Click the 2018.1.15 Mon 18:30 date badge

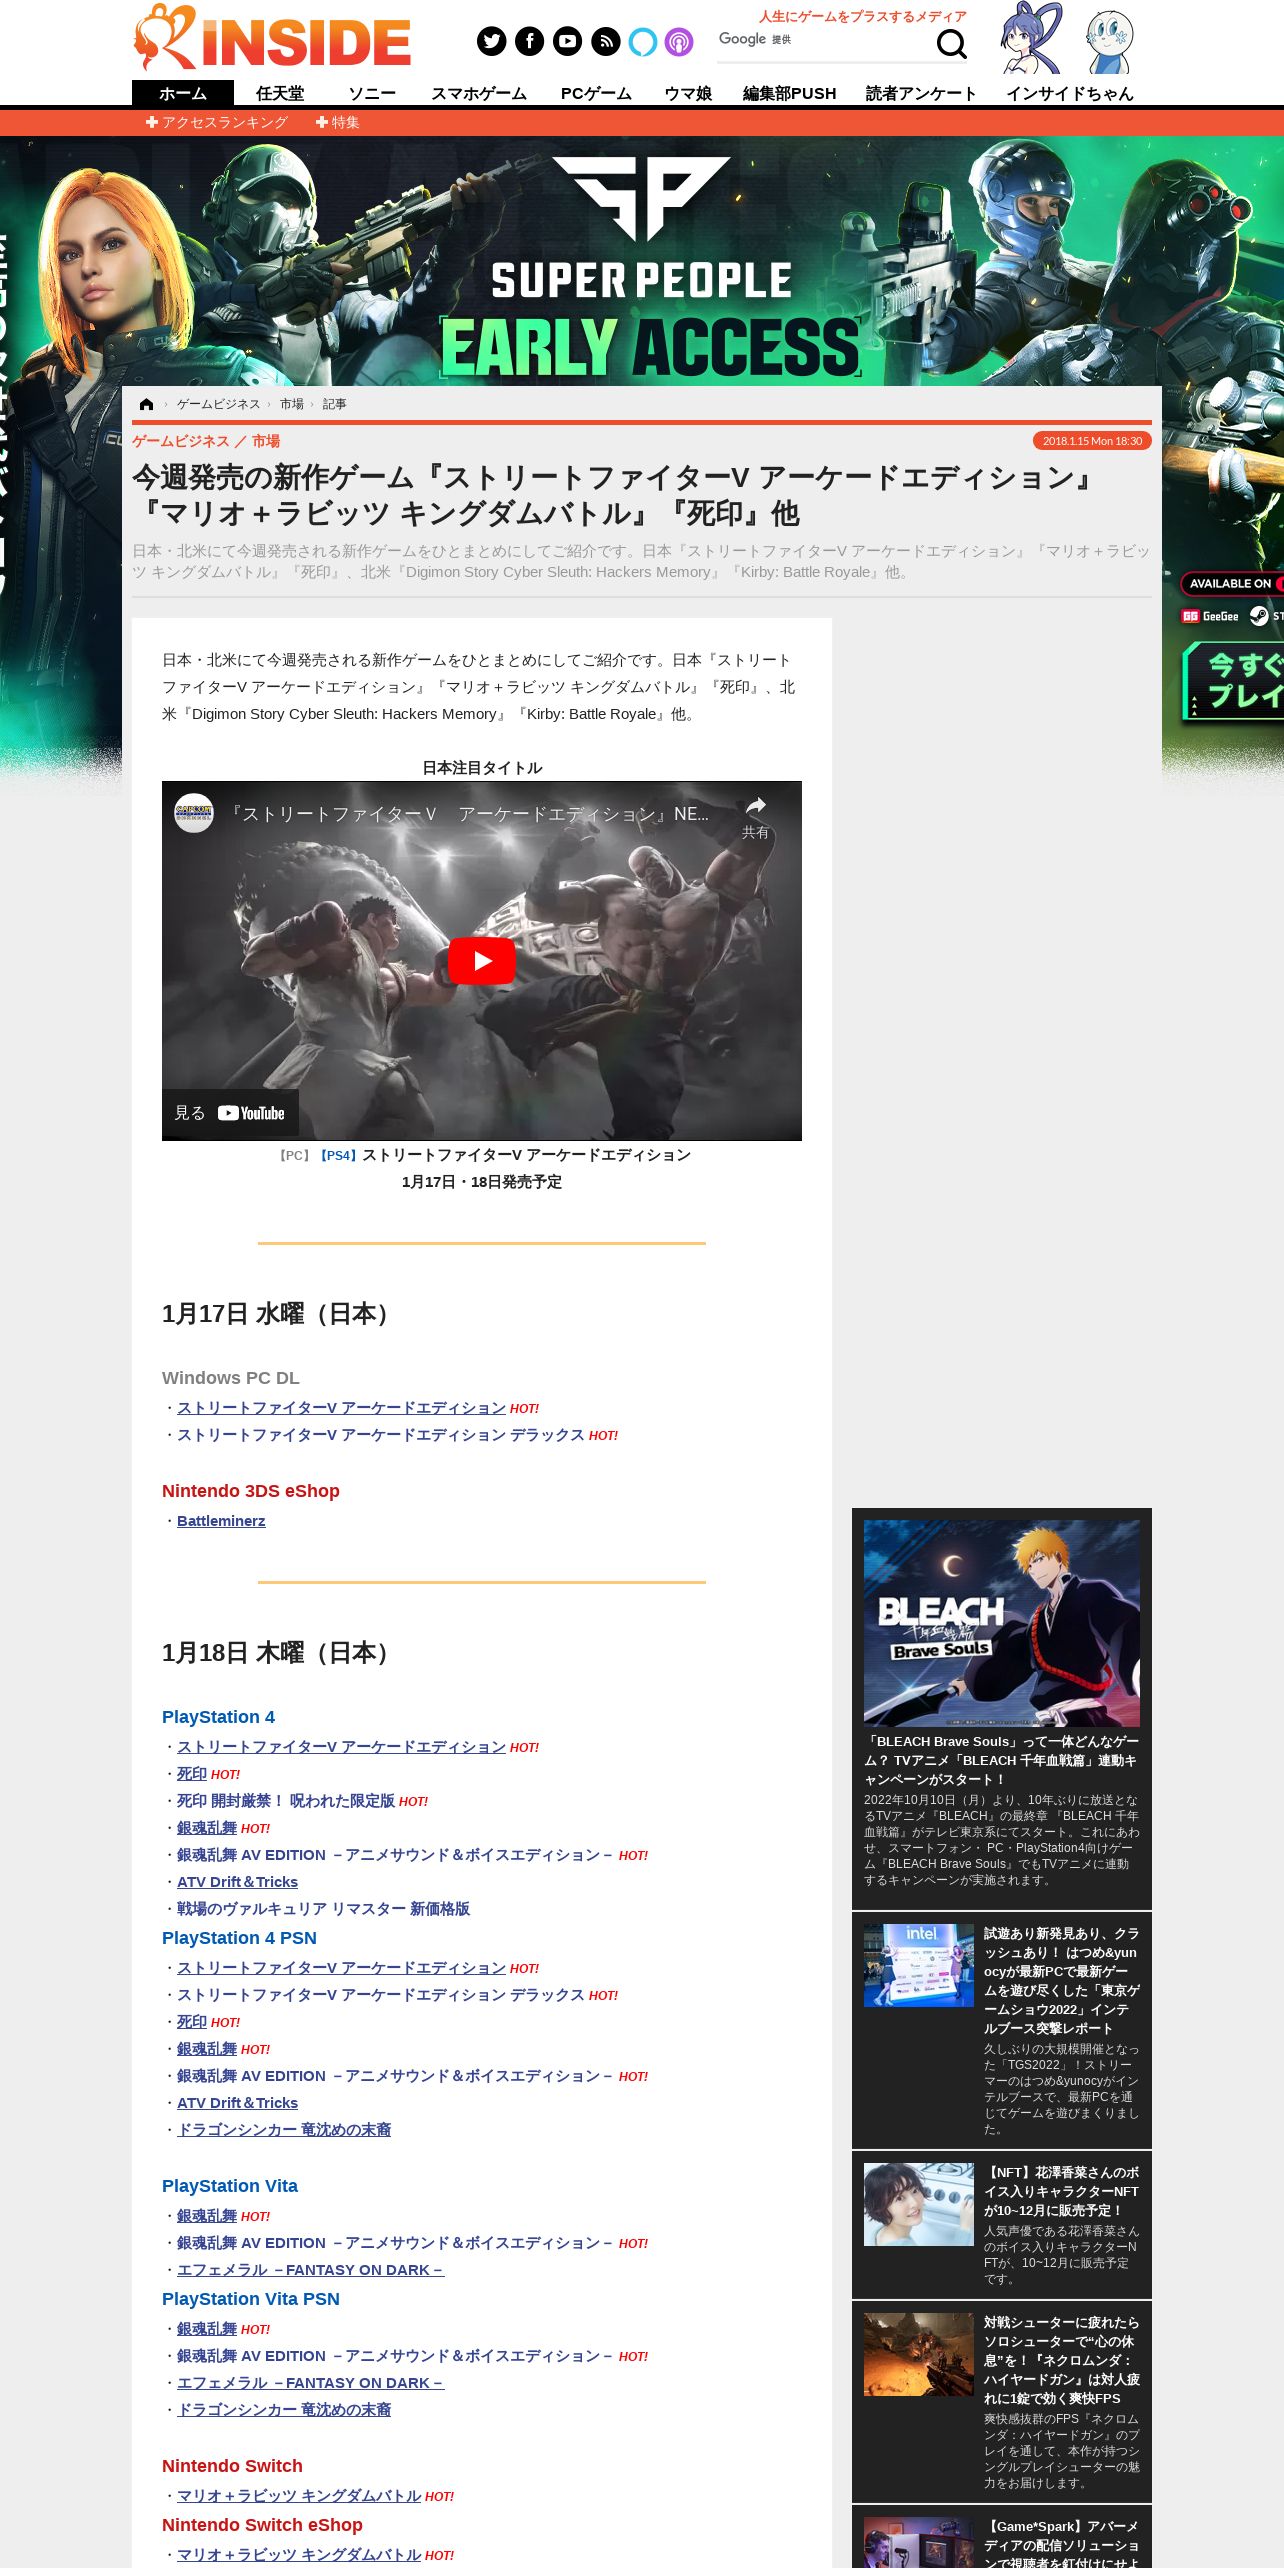[x=1092, y=441]
